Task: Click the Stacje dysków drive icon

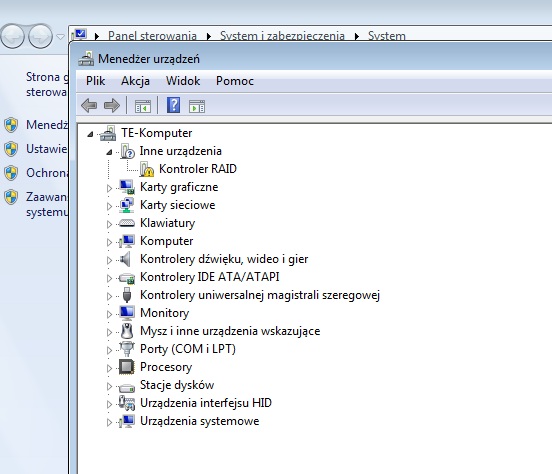Action: point(127,387)
